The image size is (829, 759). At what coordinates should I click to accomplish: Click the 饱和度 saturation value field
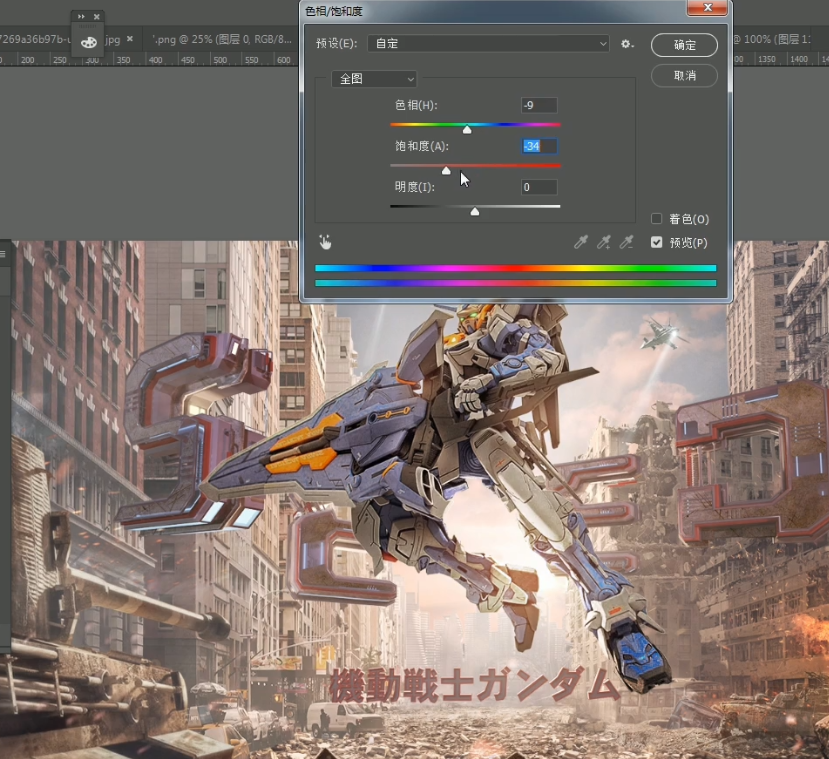pyautogui.click(x=539, y=146)
